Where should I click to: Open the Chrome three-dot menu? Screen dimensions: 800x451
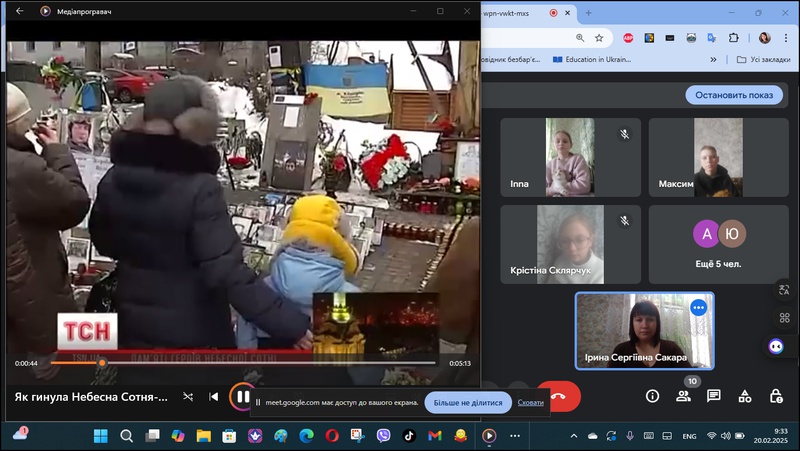pyautogui.click(x=787, y=37)
